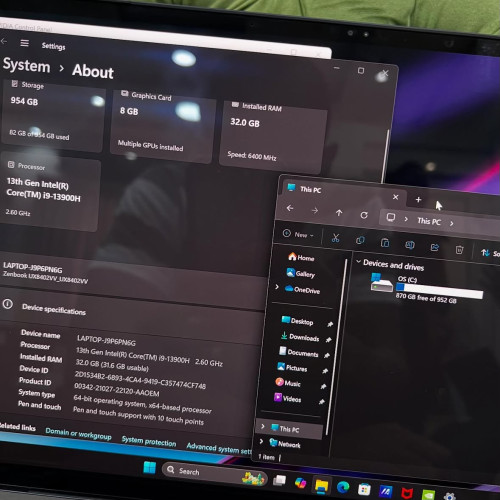The height and width of the screenshot is (500, 500).
Task: Refresh the This PC view
Action: (x=364, y=215)
